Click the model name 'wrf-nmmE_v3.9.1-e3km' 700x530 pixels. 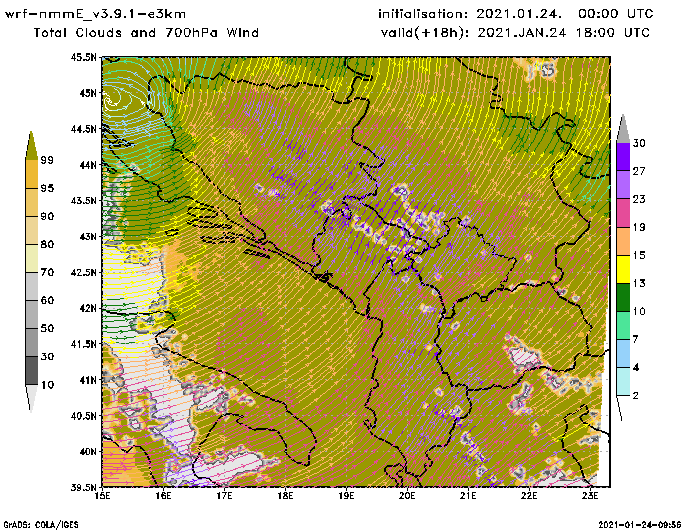95,14
